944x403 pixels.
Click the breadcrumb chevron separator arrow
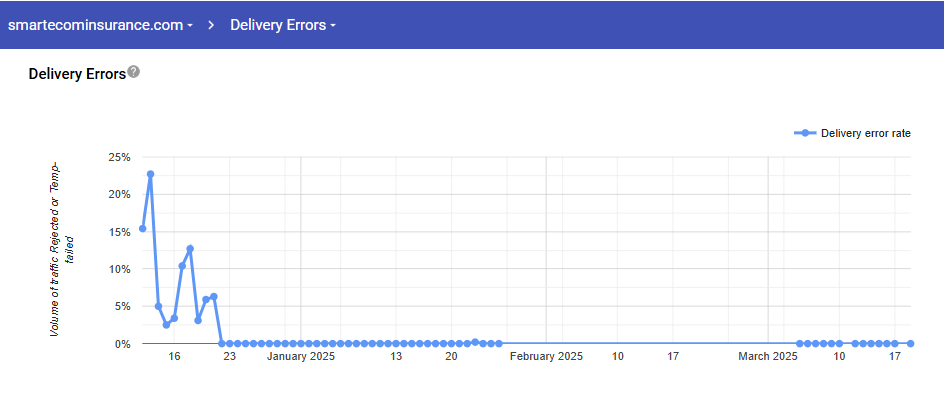tap(212, 25)
